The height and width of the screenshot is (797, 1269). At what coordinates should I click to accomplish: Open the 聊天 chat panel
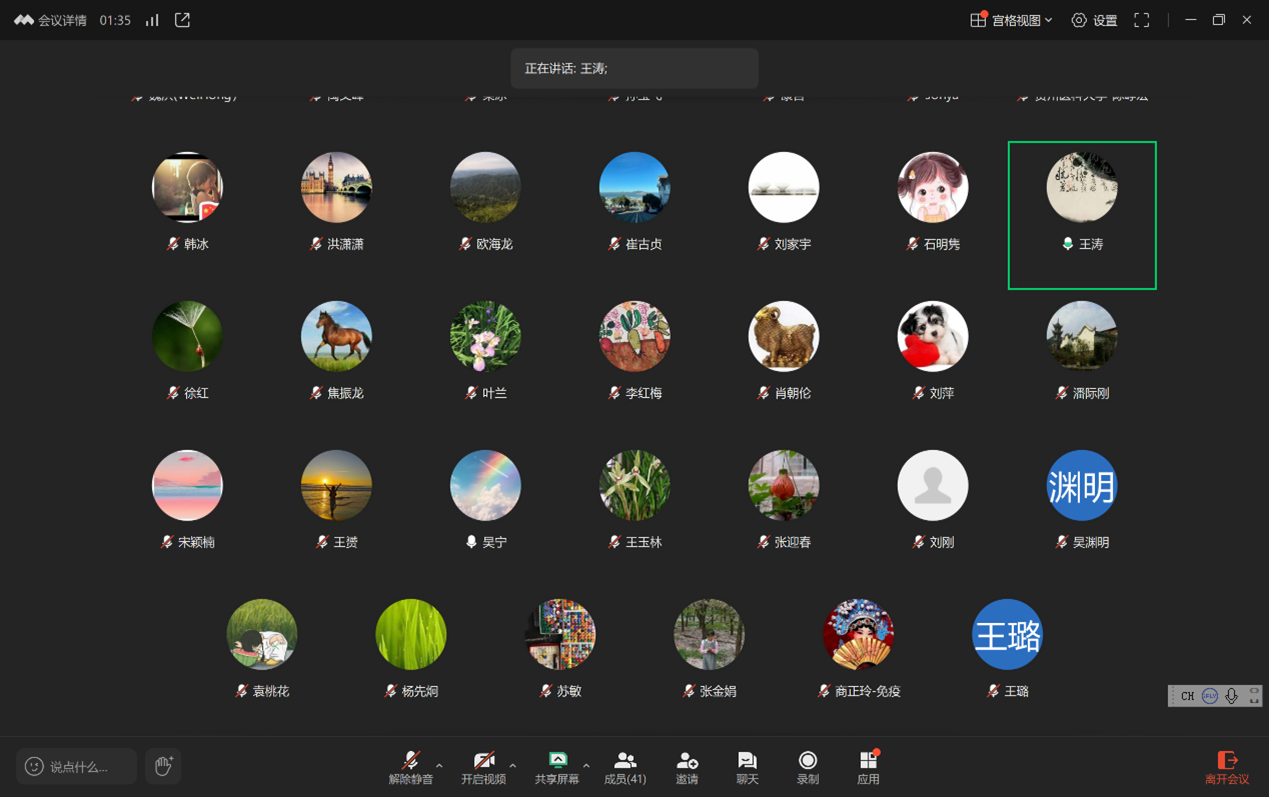coord(747,767)
